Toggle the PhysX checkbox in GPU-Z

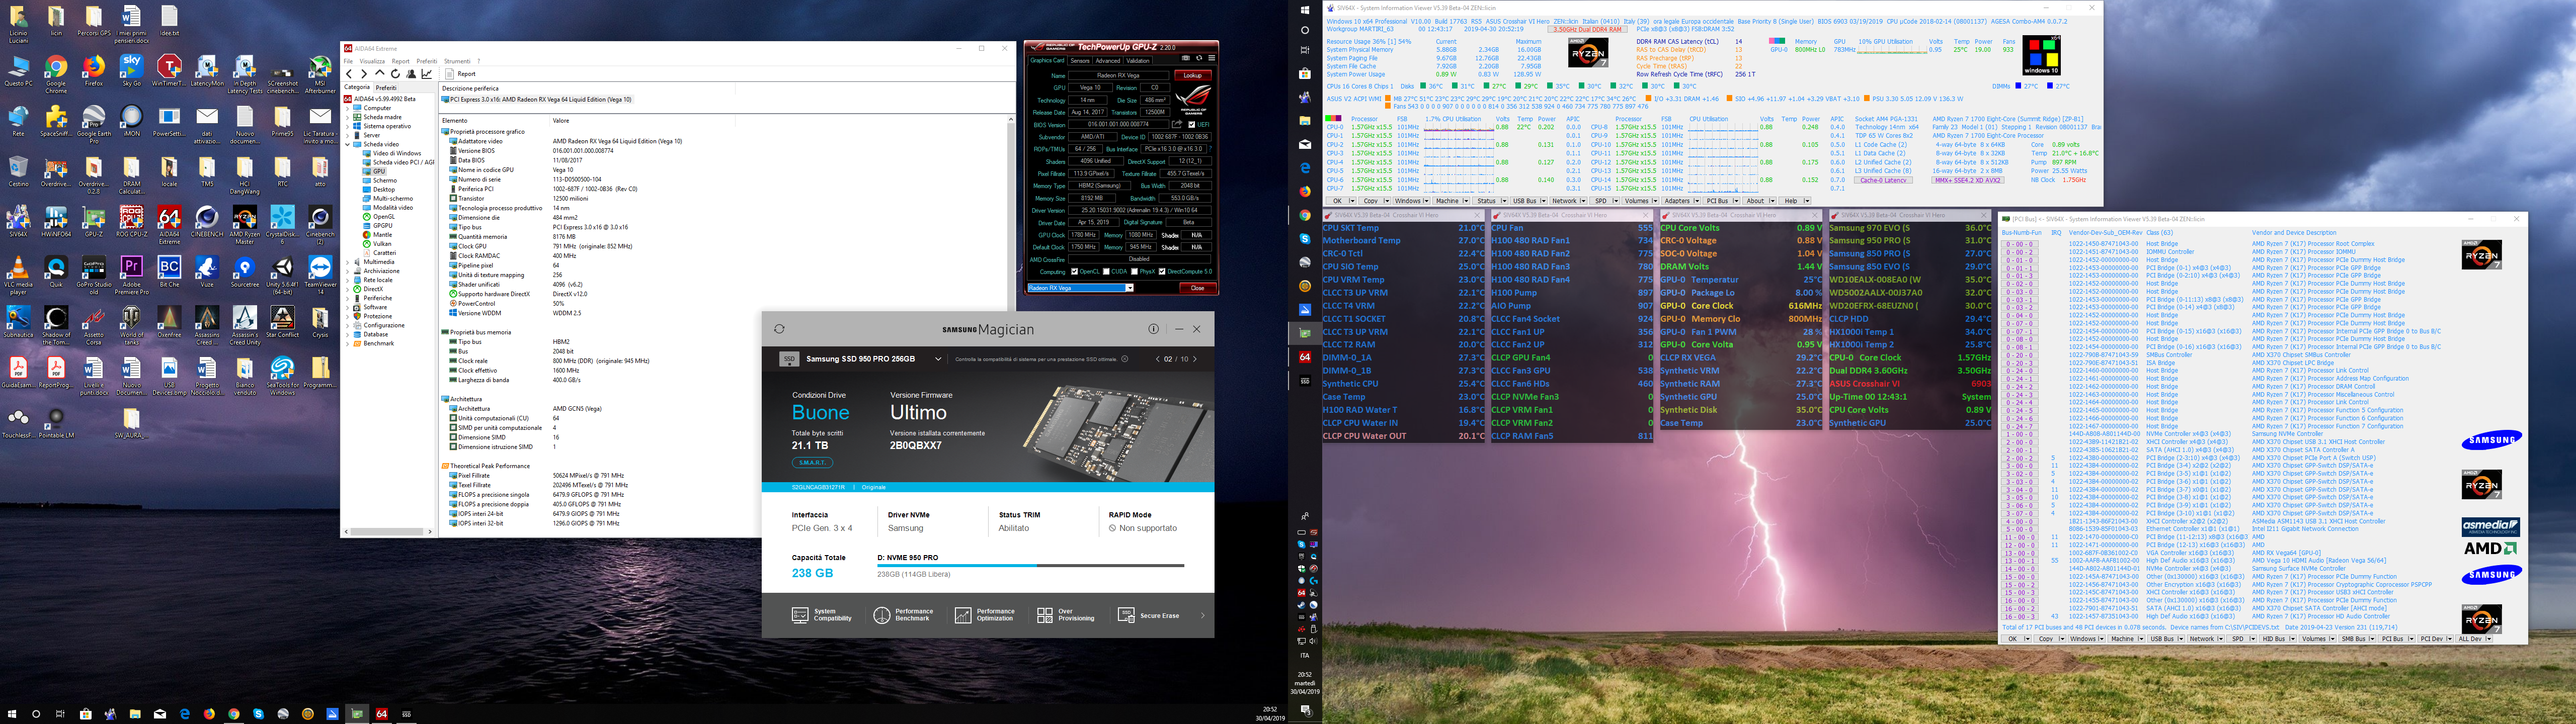click(1135, 271)
